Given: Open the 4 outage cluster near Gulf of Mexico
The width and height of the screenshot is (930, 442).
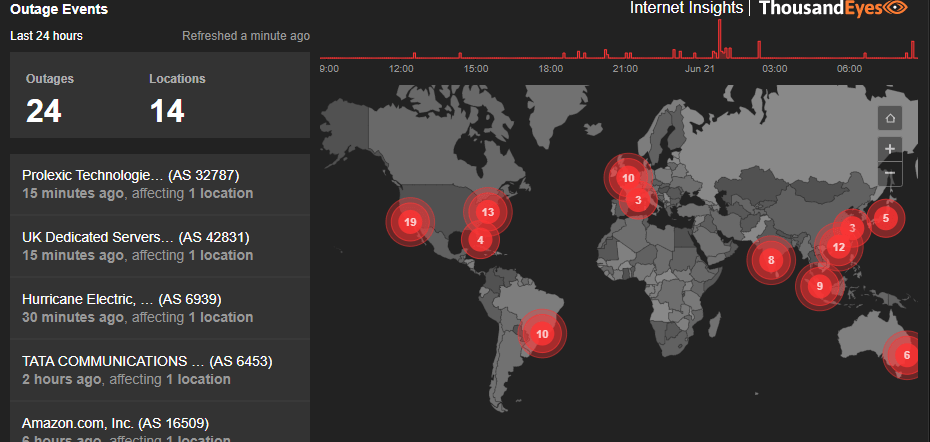Looking at the screenshot, I should coord(481,240).
